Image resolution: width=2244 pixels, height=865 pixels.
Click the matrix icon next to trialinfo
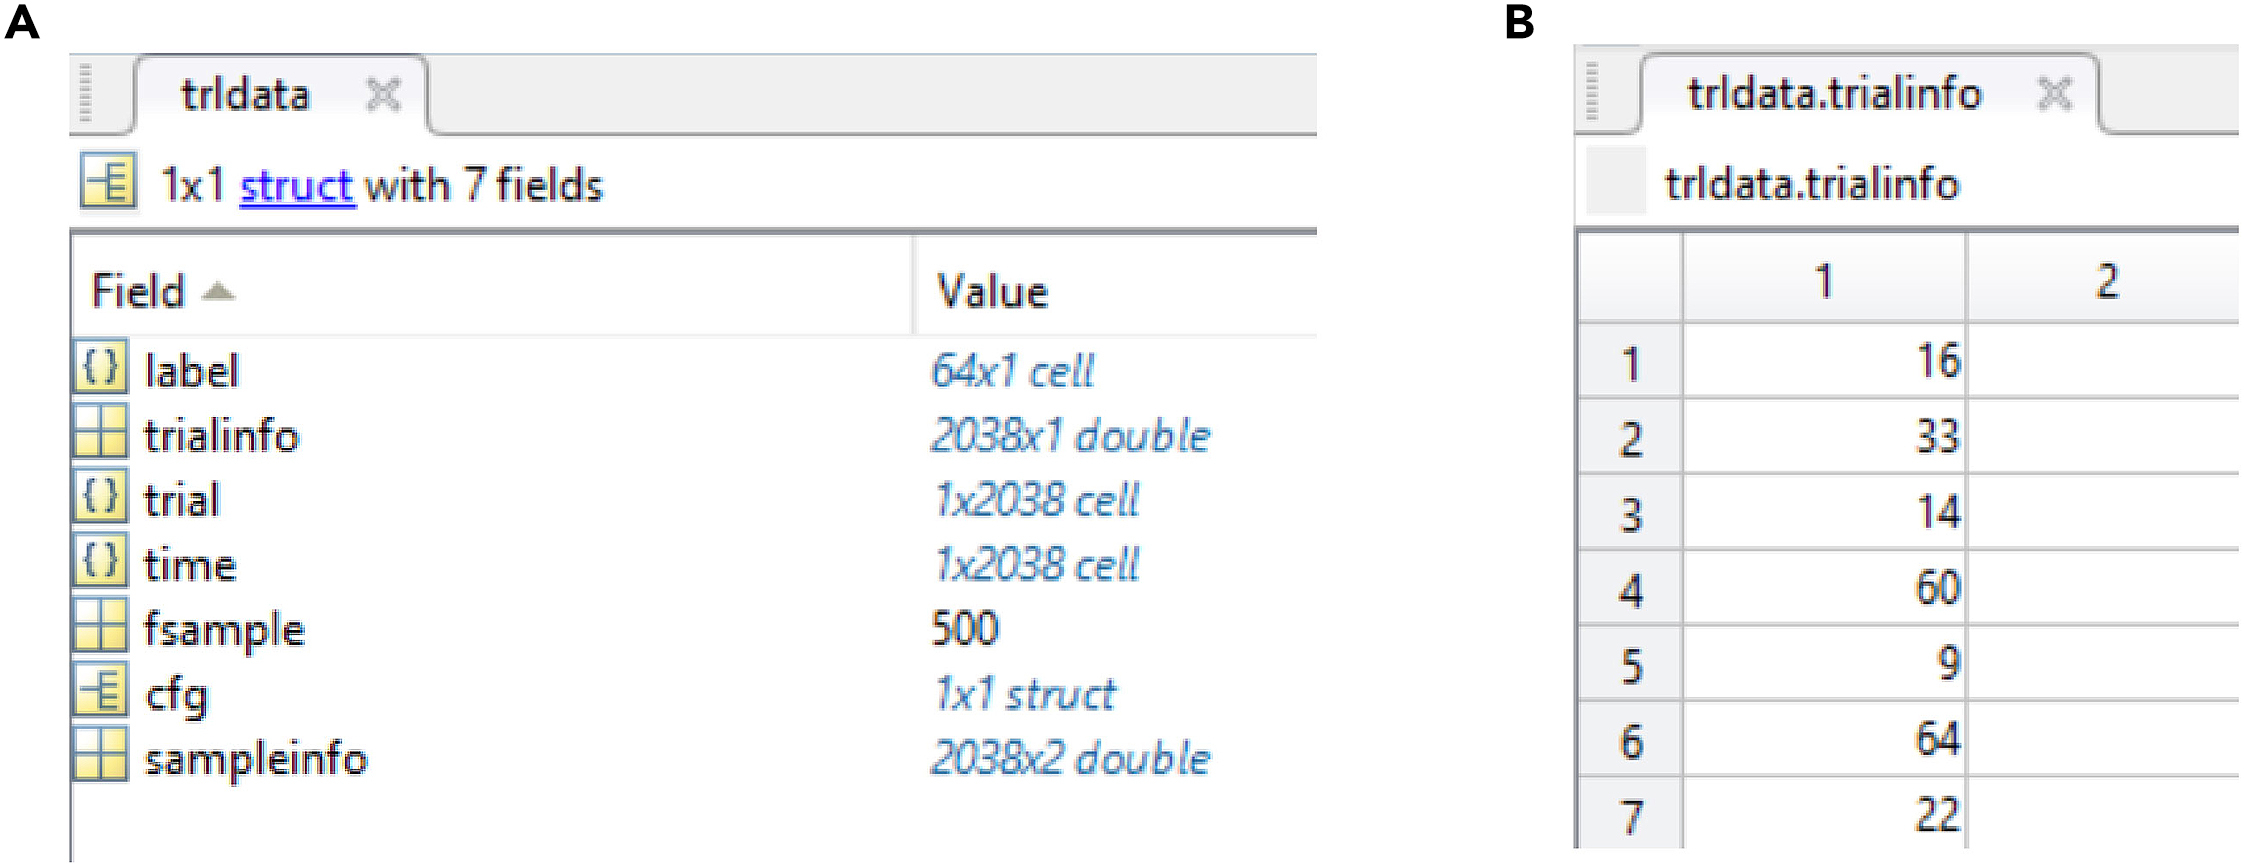tap(100, 433)
